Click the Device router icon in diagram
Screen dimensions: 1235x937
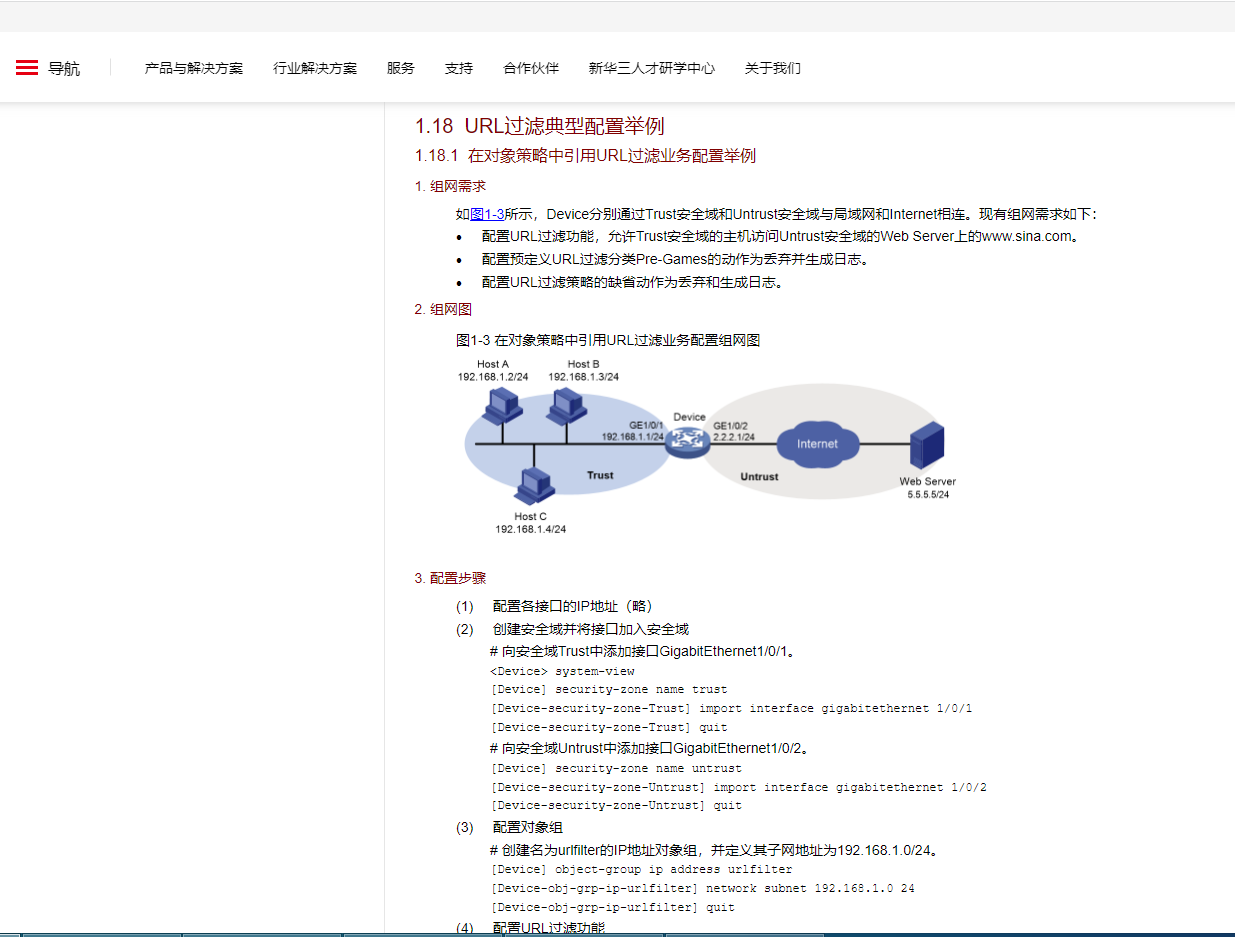tap(687, 441)
